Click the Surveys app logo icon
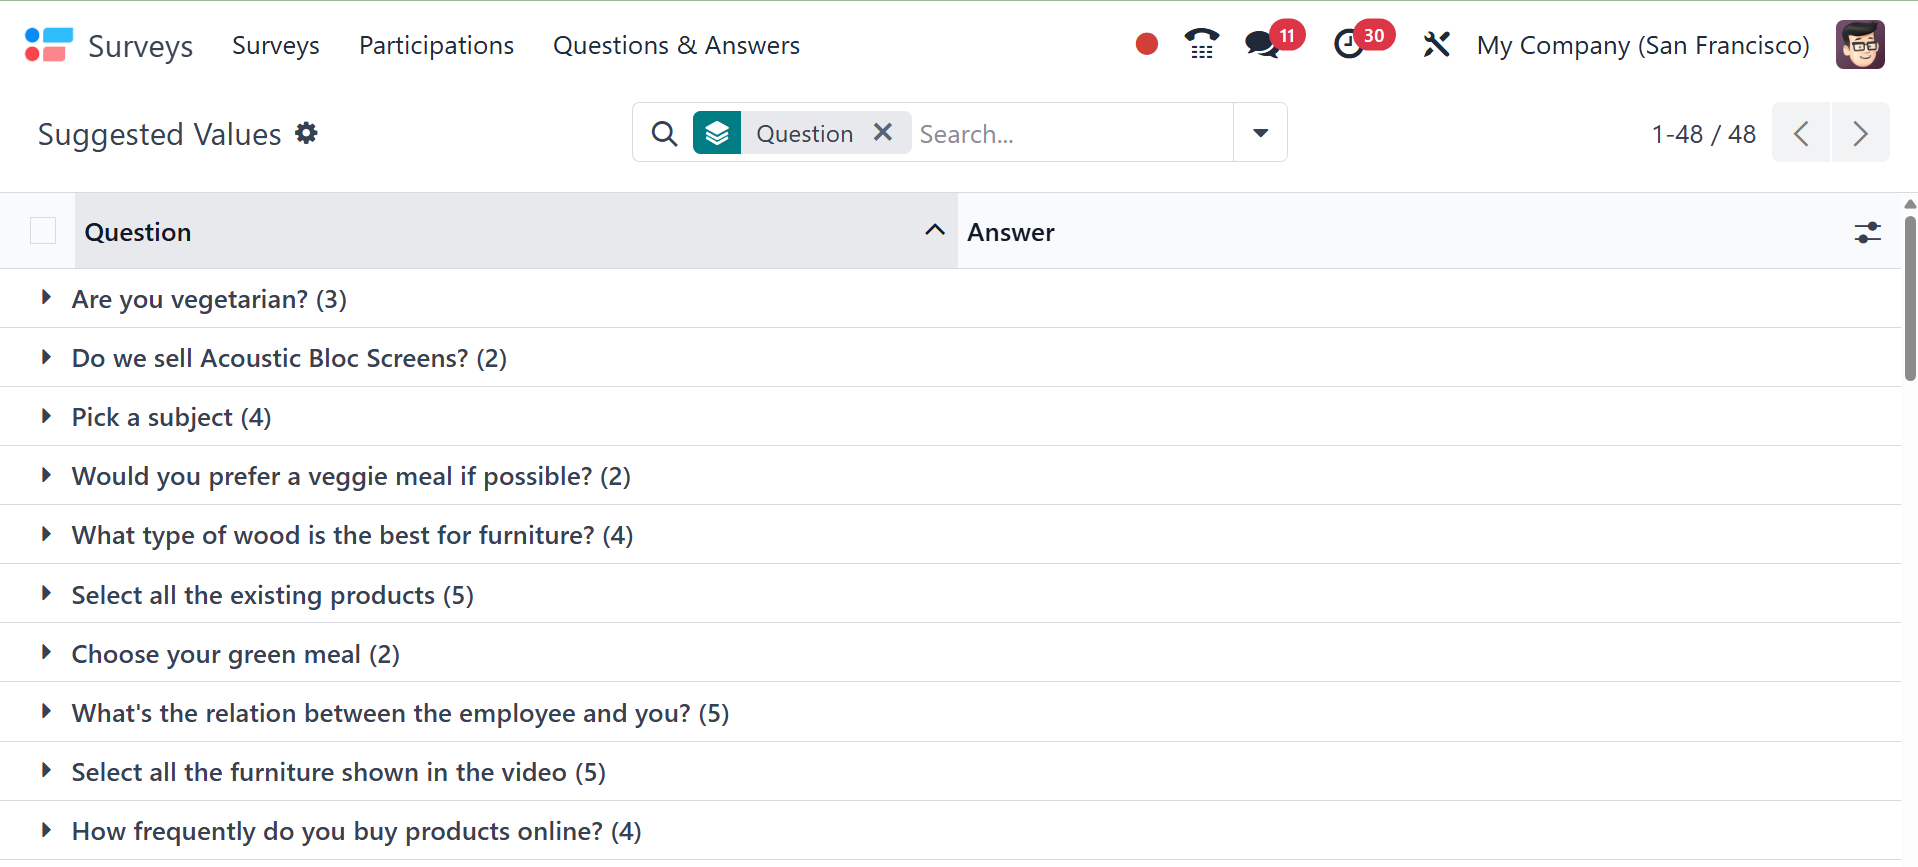 [x=48, y=45]
